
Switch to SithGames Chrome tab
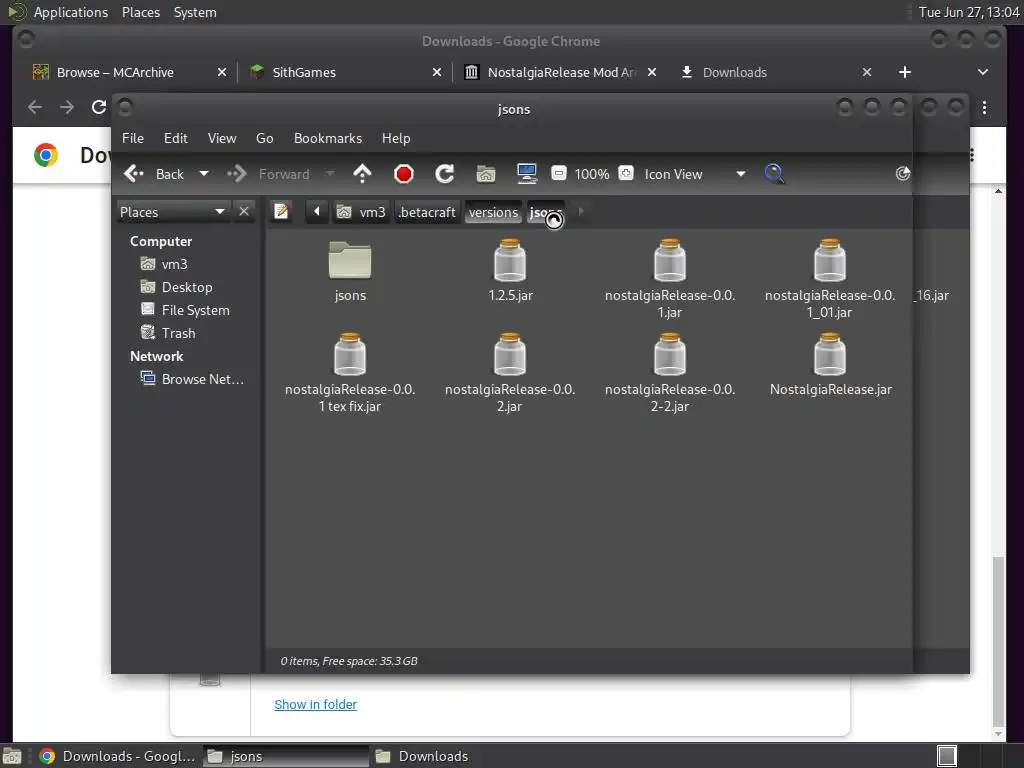click(304, 72)
